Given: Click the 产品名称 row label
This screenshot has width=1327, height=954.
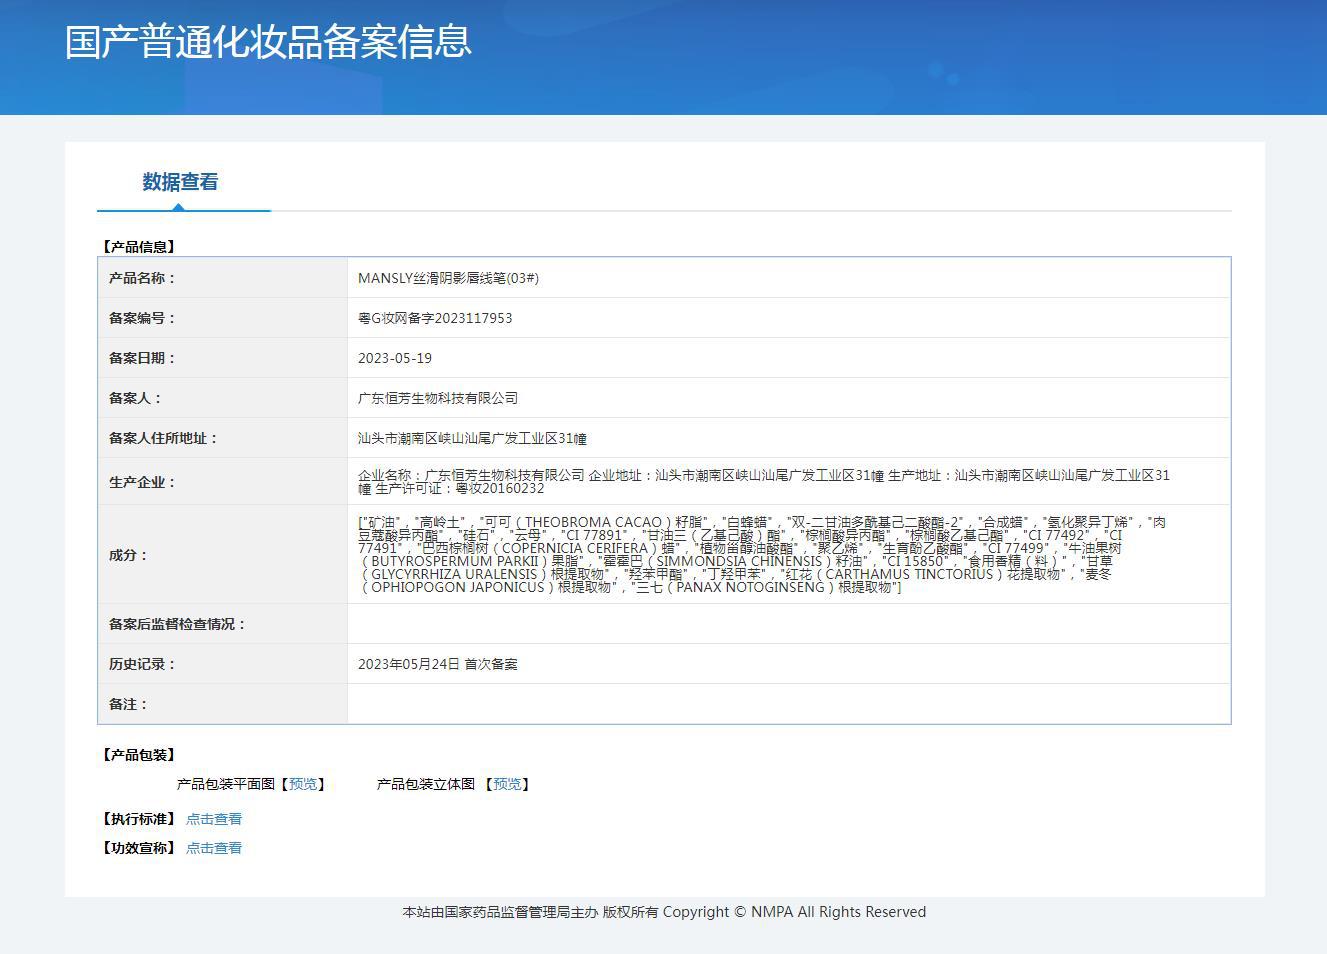Looking at the screenshot, I should click(x=142, y=278).
